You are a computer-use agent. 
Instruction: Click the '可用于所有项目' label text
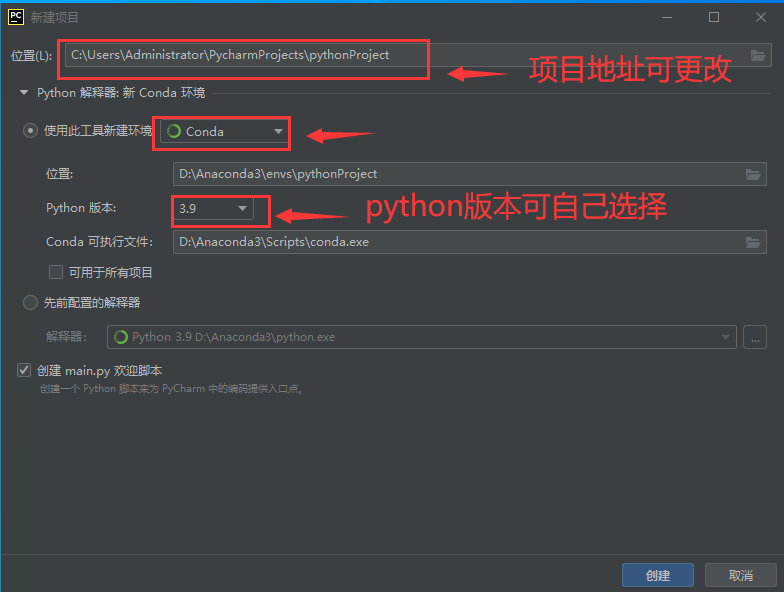click(x=110, y=272)
